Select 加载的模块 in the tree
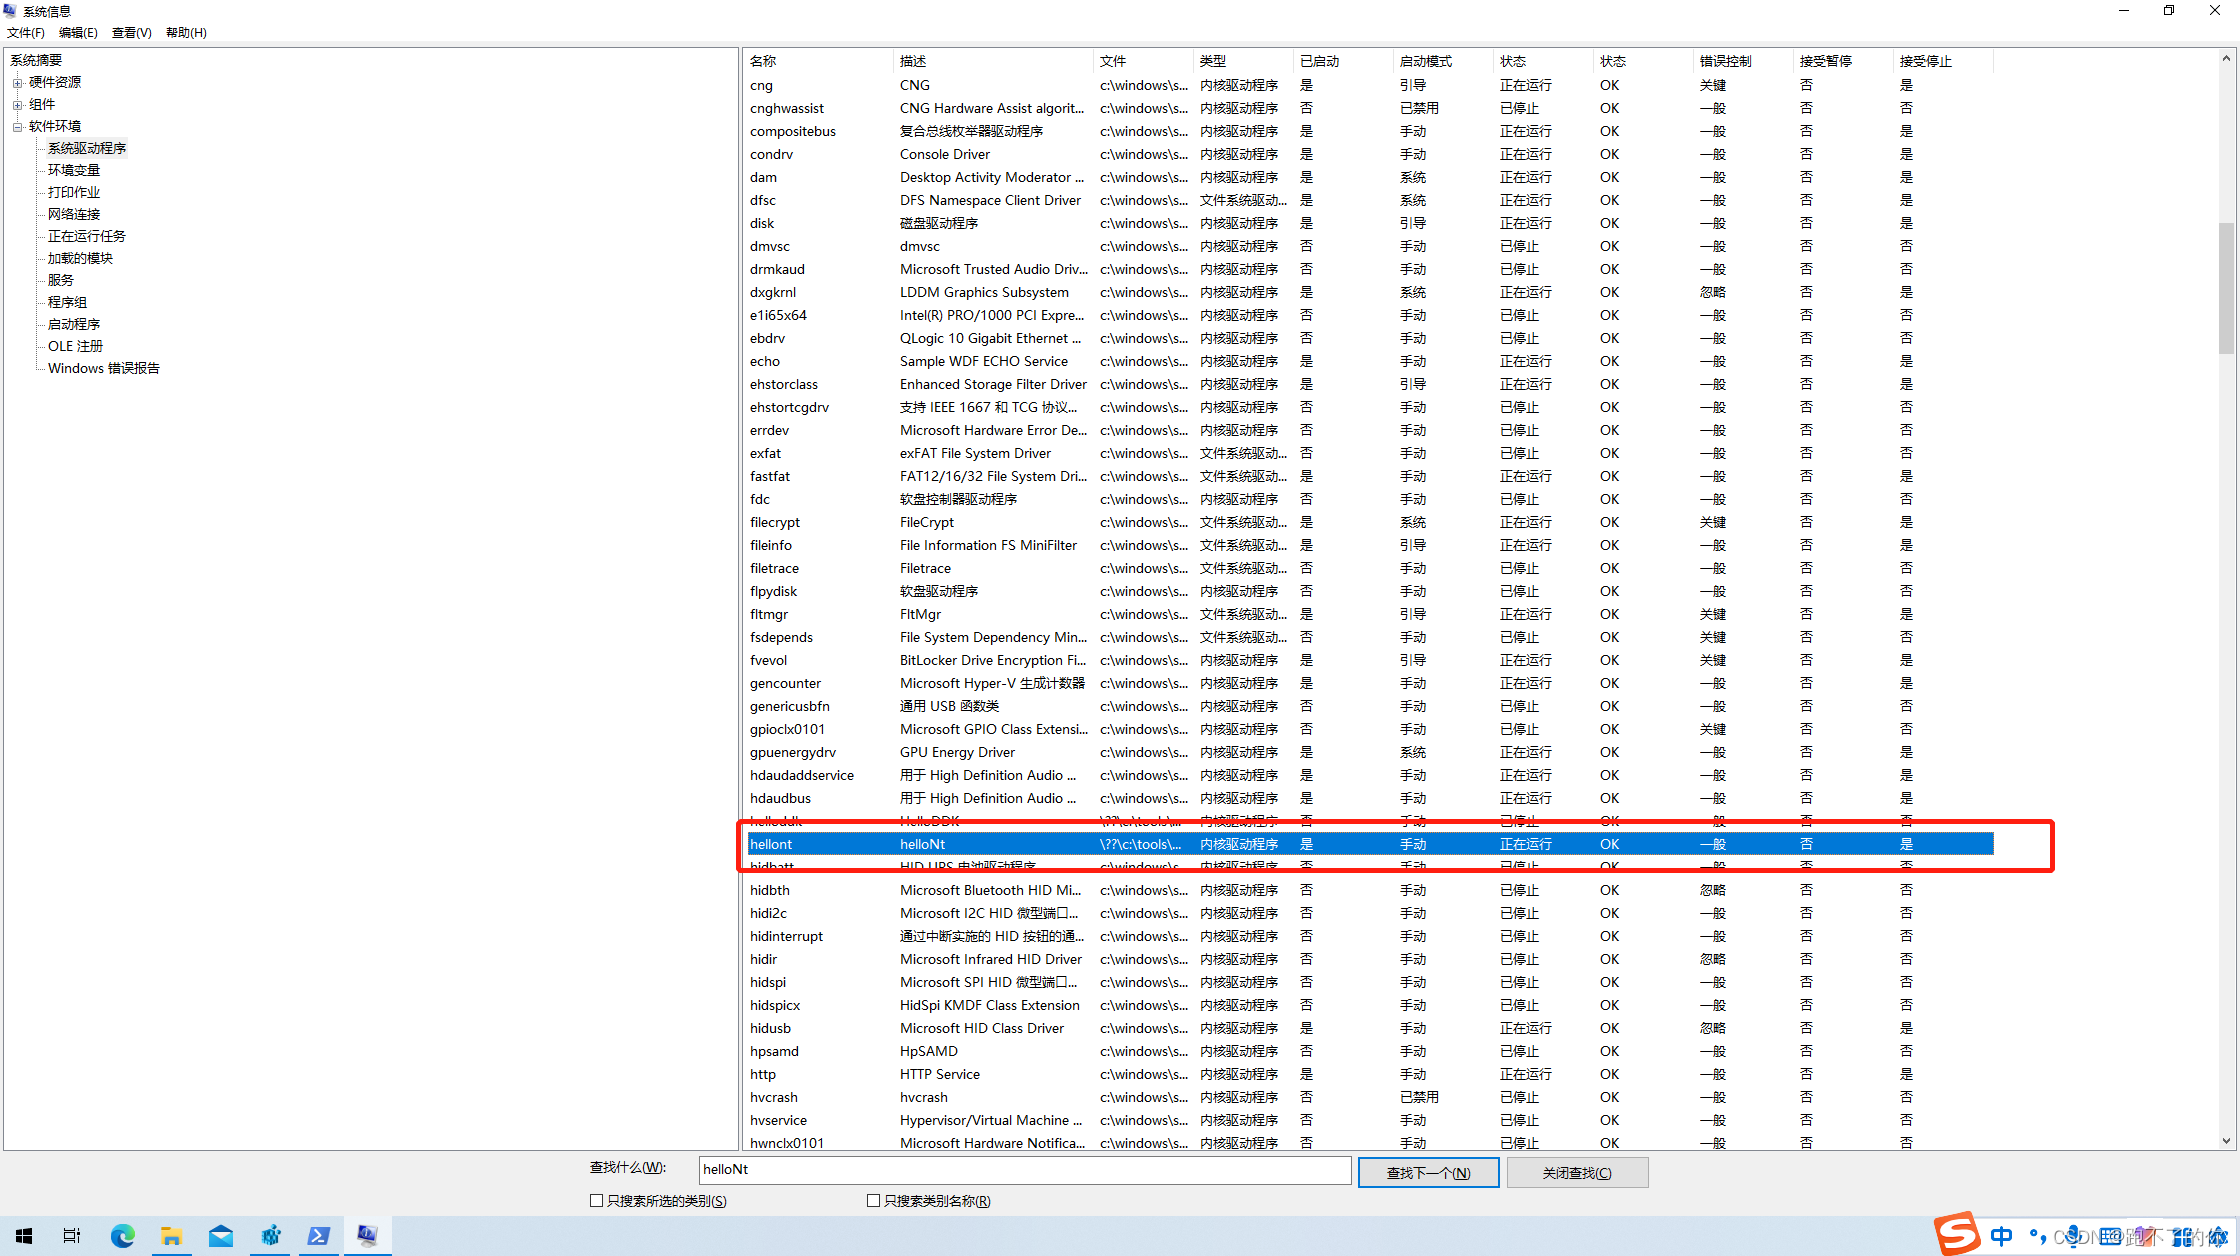 tap(80, 259)
